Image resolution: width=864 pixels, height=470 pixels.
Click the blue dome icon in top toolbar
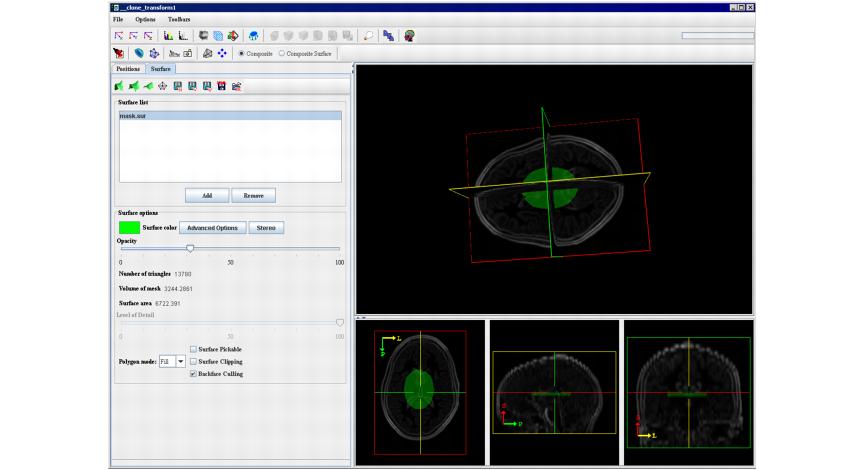tap(253, 35)
